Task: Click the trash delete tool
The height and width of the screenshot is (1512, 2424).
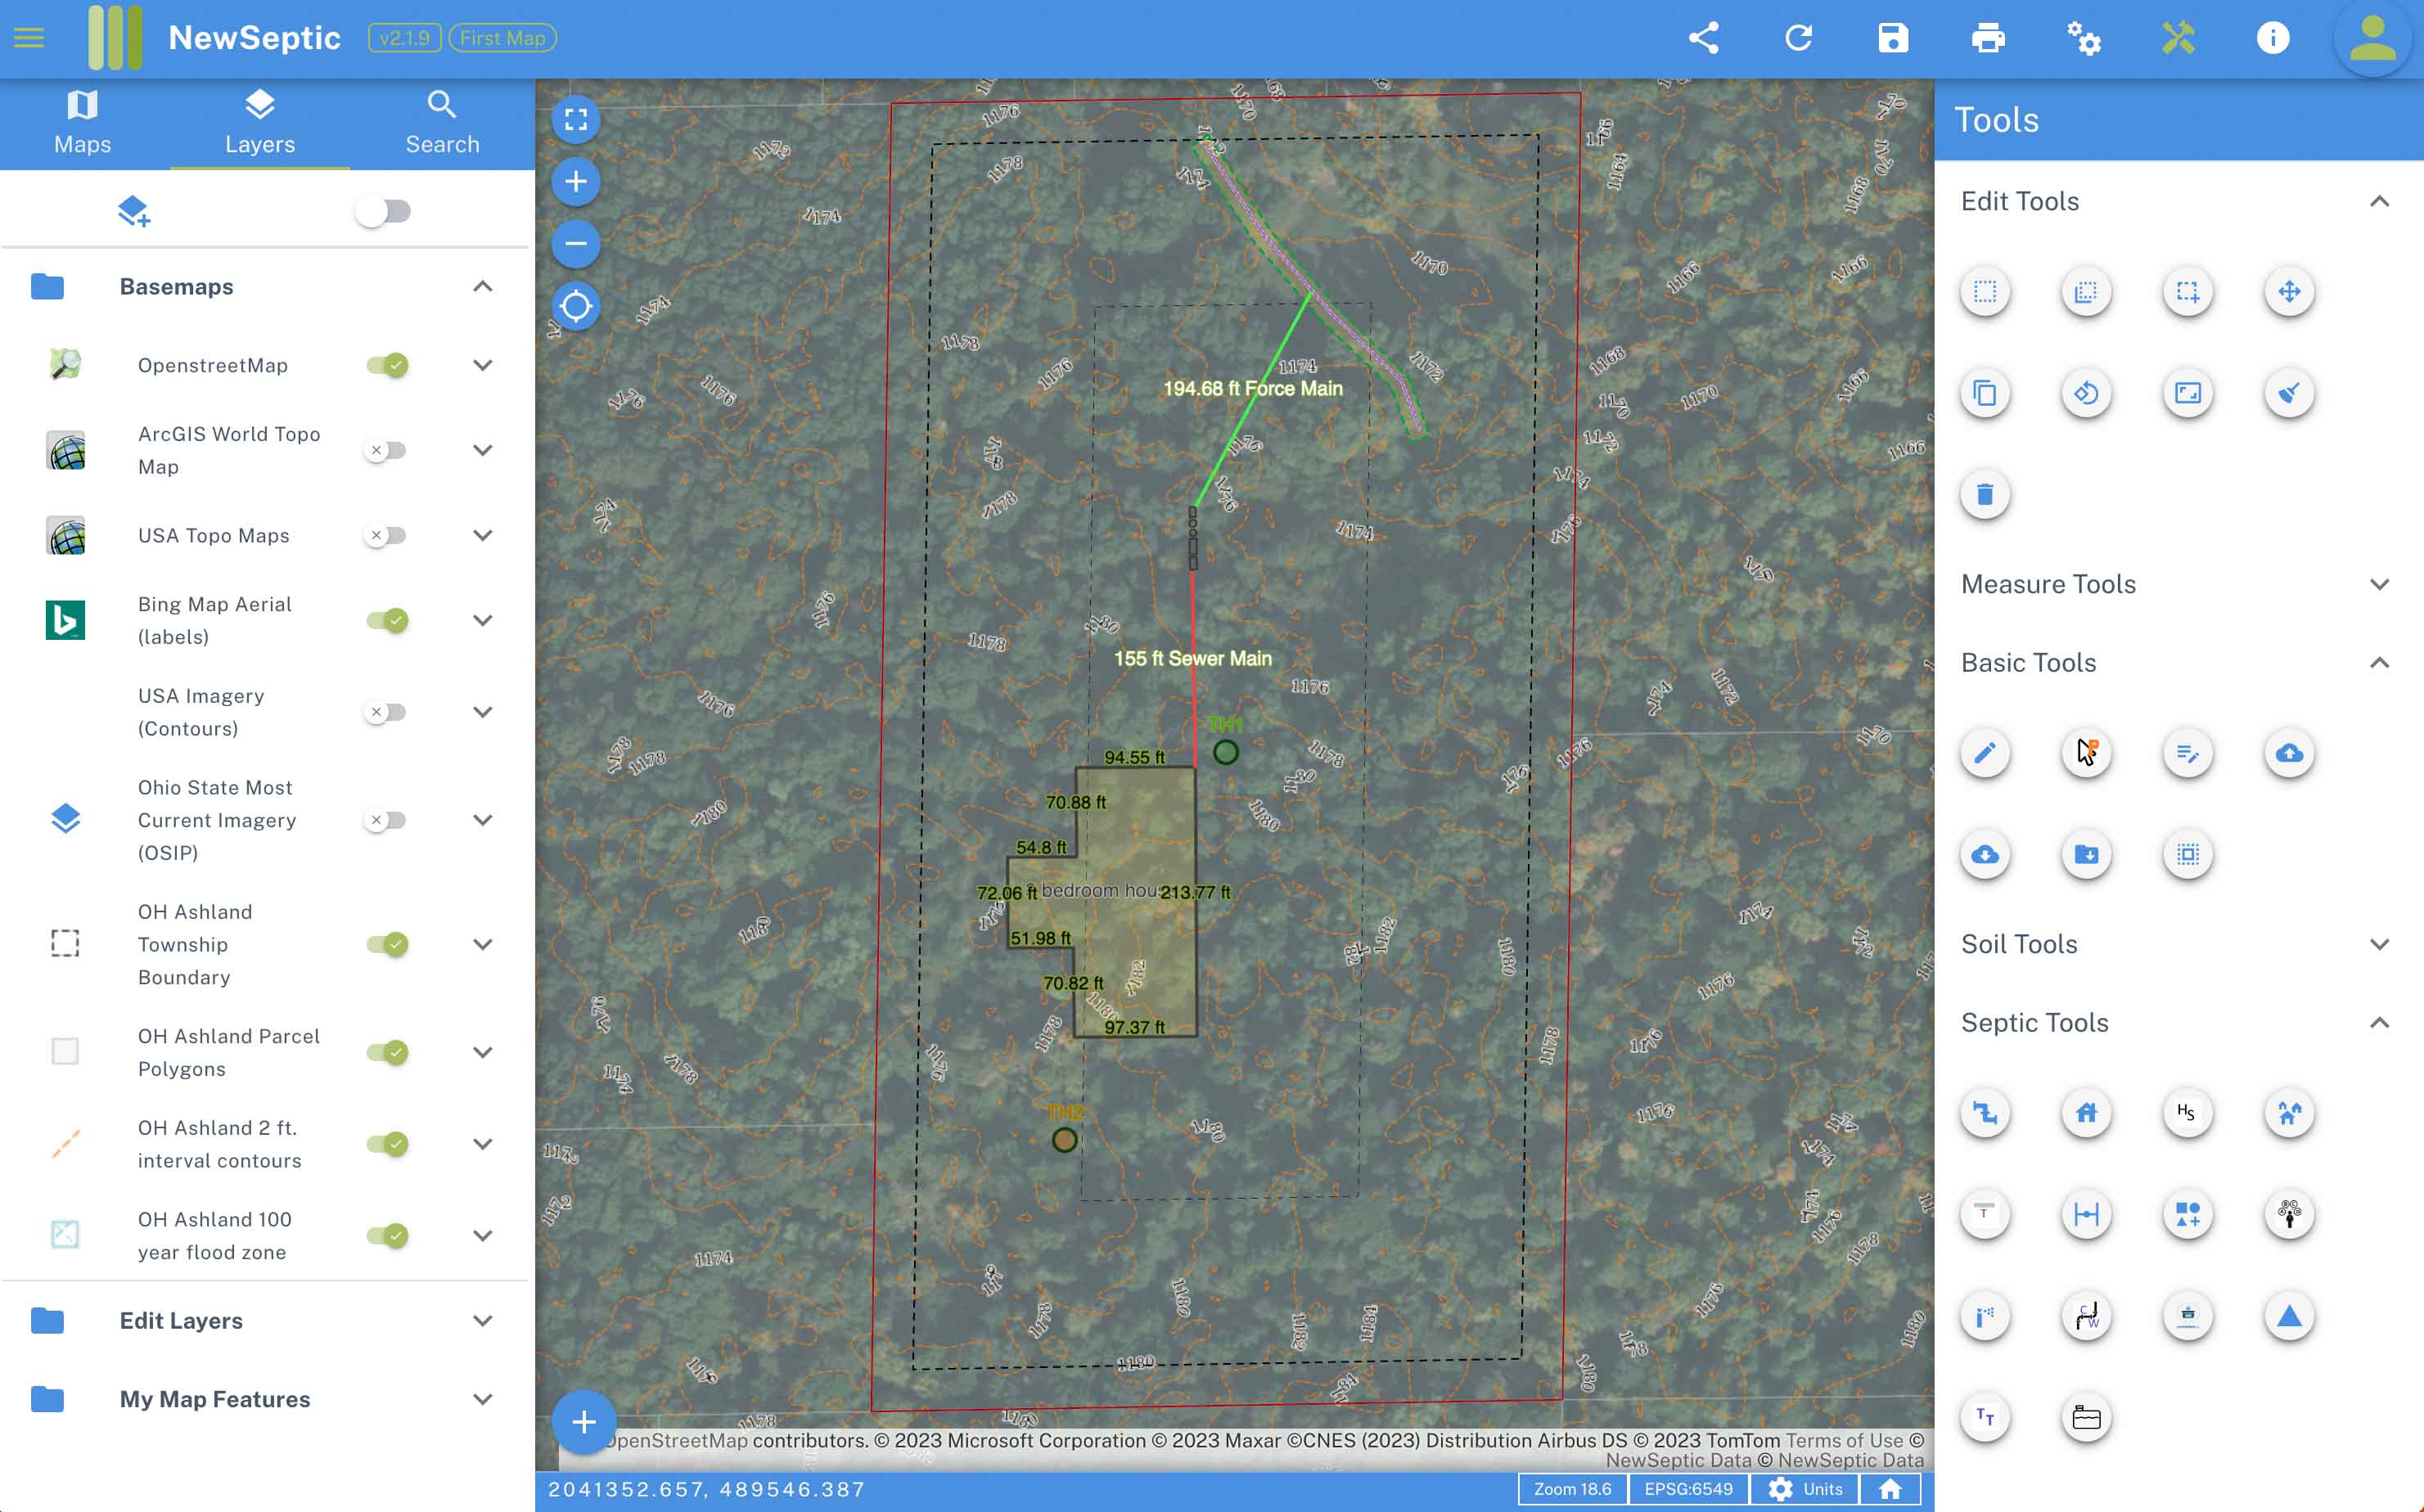Action: point(1985,494)
